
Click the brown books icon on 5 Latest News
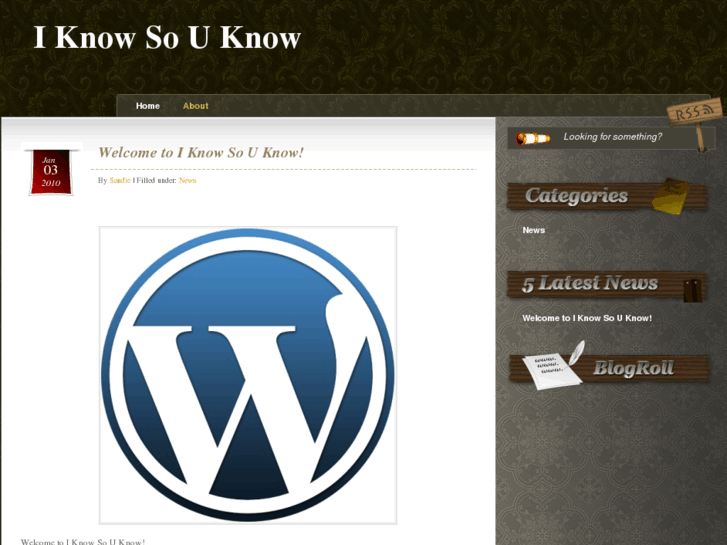click(692, 290)
